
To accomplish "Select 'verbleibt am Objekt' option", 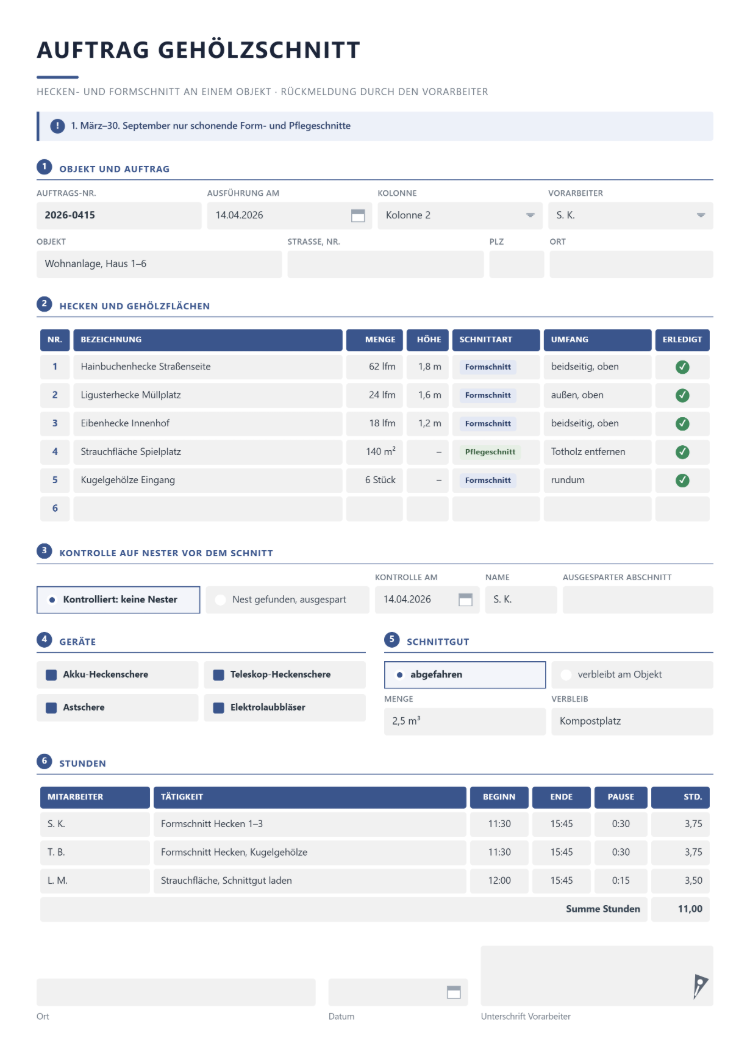I will [x=632, y=675].
